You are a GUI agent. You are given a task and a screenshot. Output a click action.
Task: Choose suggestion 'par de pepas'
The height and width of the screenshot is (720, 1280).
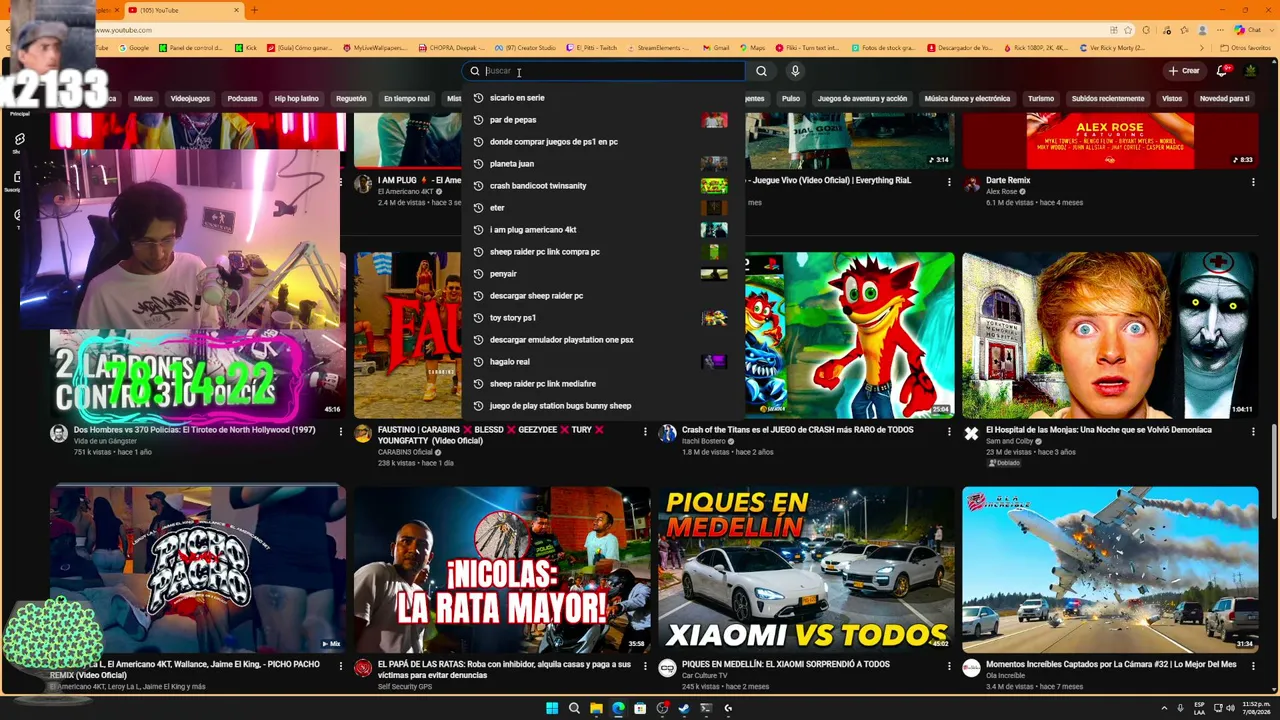pos(603,120)
